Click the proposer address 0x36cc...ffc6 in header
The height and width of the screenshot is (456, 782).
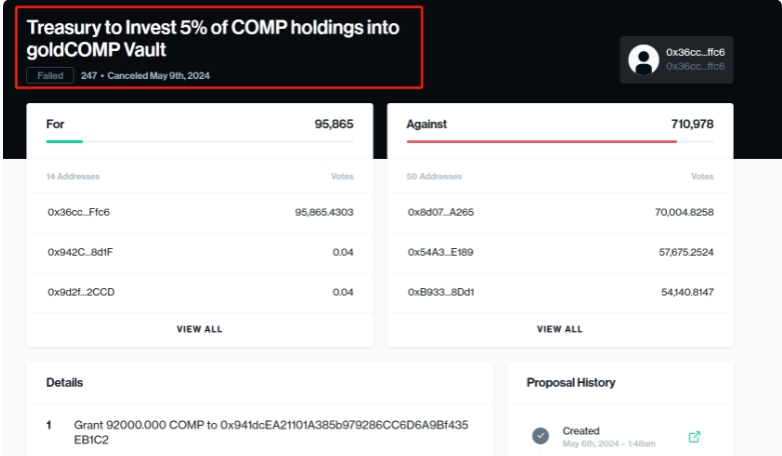[x=695, y=52]
